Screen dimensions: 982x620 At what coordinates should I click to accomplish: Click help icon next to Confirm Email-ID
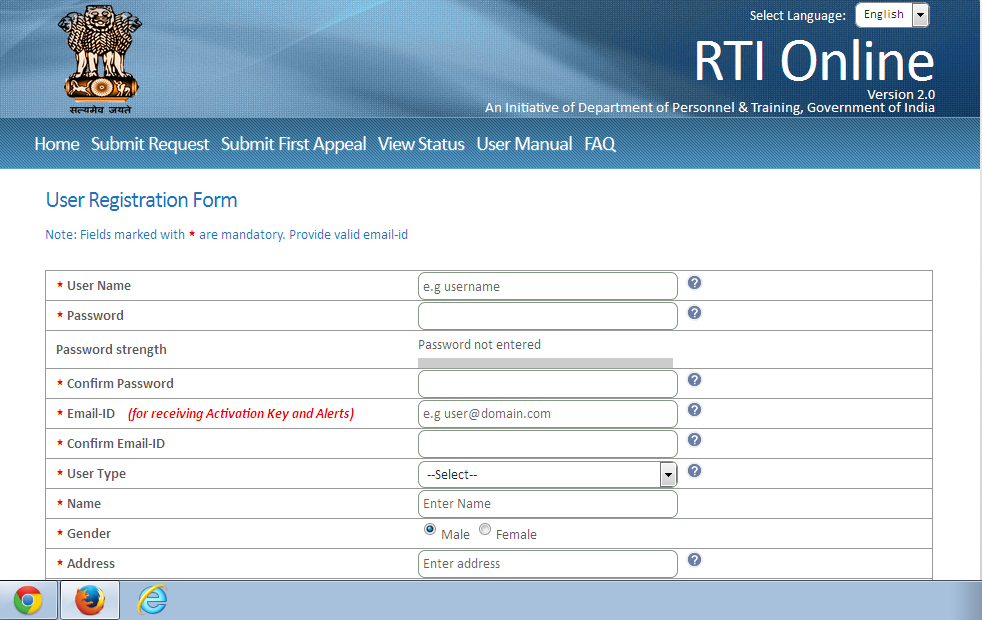pos(694,439)
